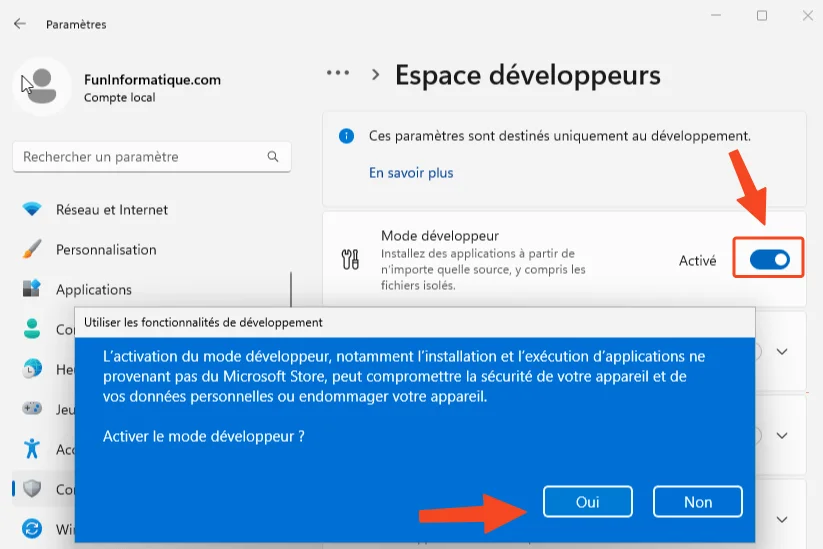The image size is (823, 549).
Task: Open Réseau et Internet Wi-Fi icon
Action: (x=32, y=209)
